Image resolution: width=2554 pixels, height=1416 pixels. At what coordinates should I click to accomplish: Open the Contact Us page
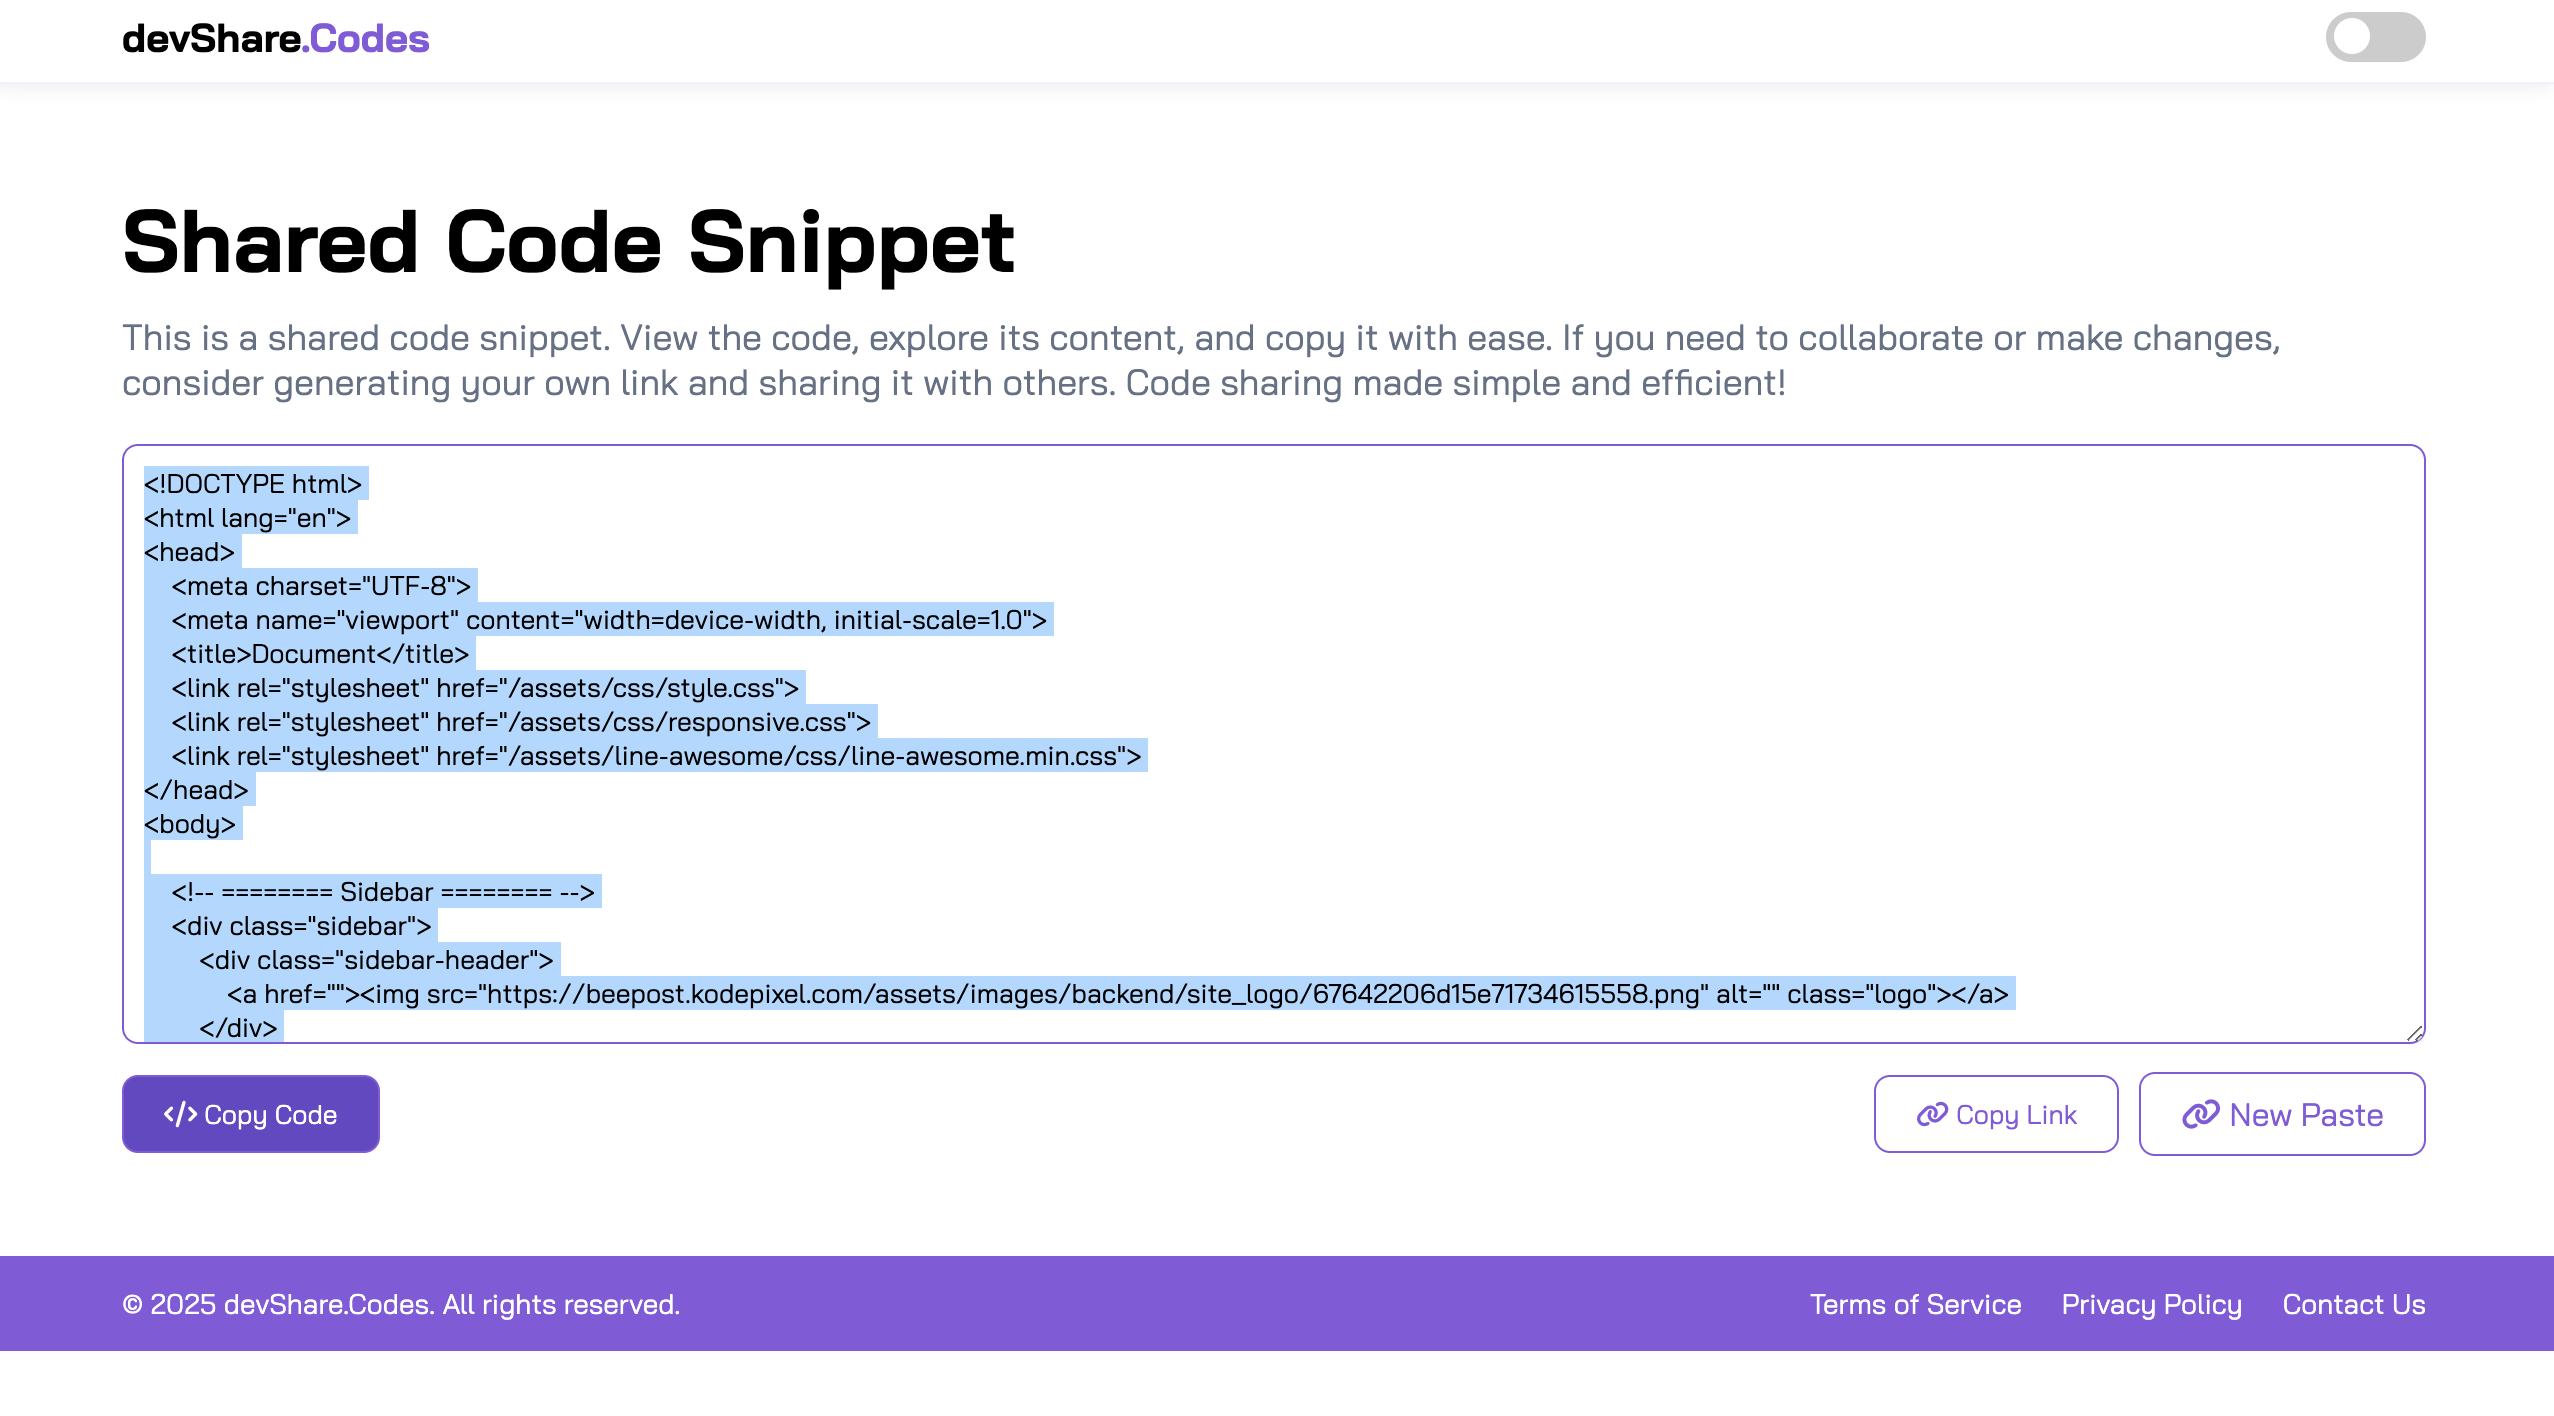(2354, 1304)
